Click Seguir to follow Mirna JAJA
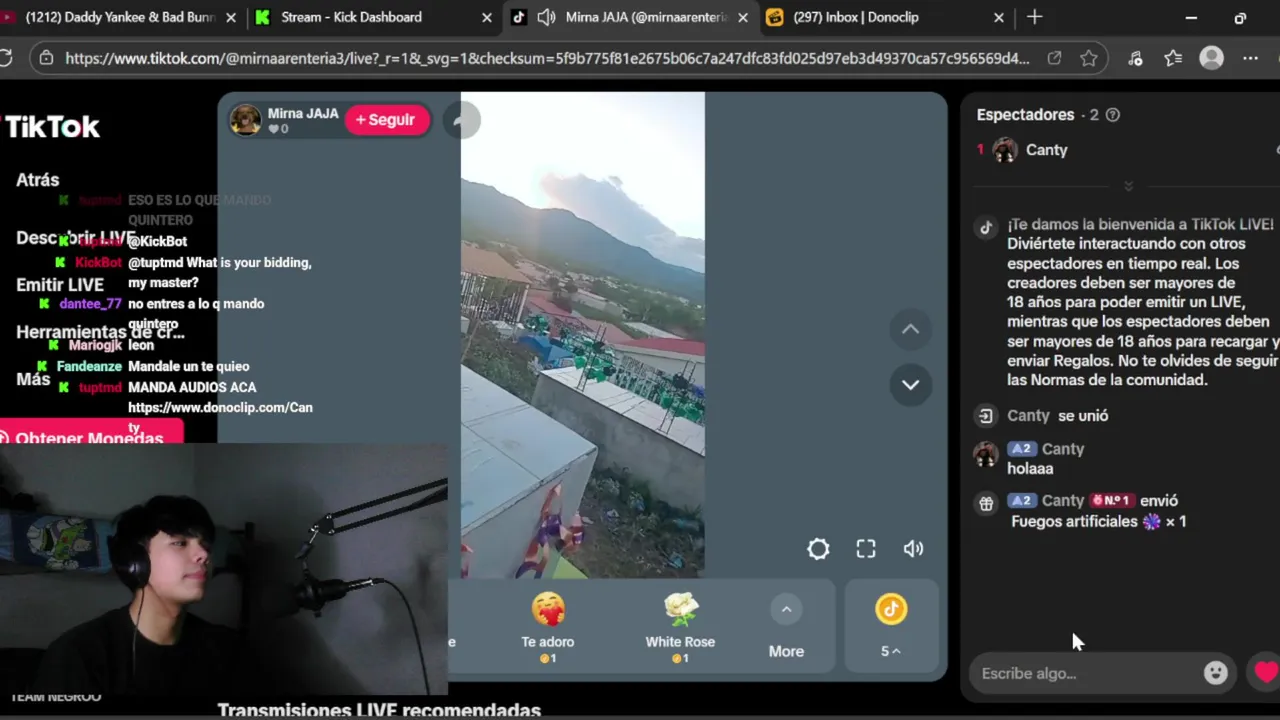This screenshot has height=720, width=1280. (x=386, y=120)
